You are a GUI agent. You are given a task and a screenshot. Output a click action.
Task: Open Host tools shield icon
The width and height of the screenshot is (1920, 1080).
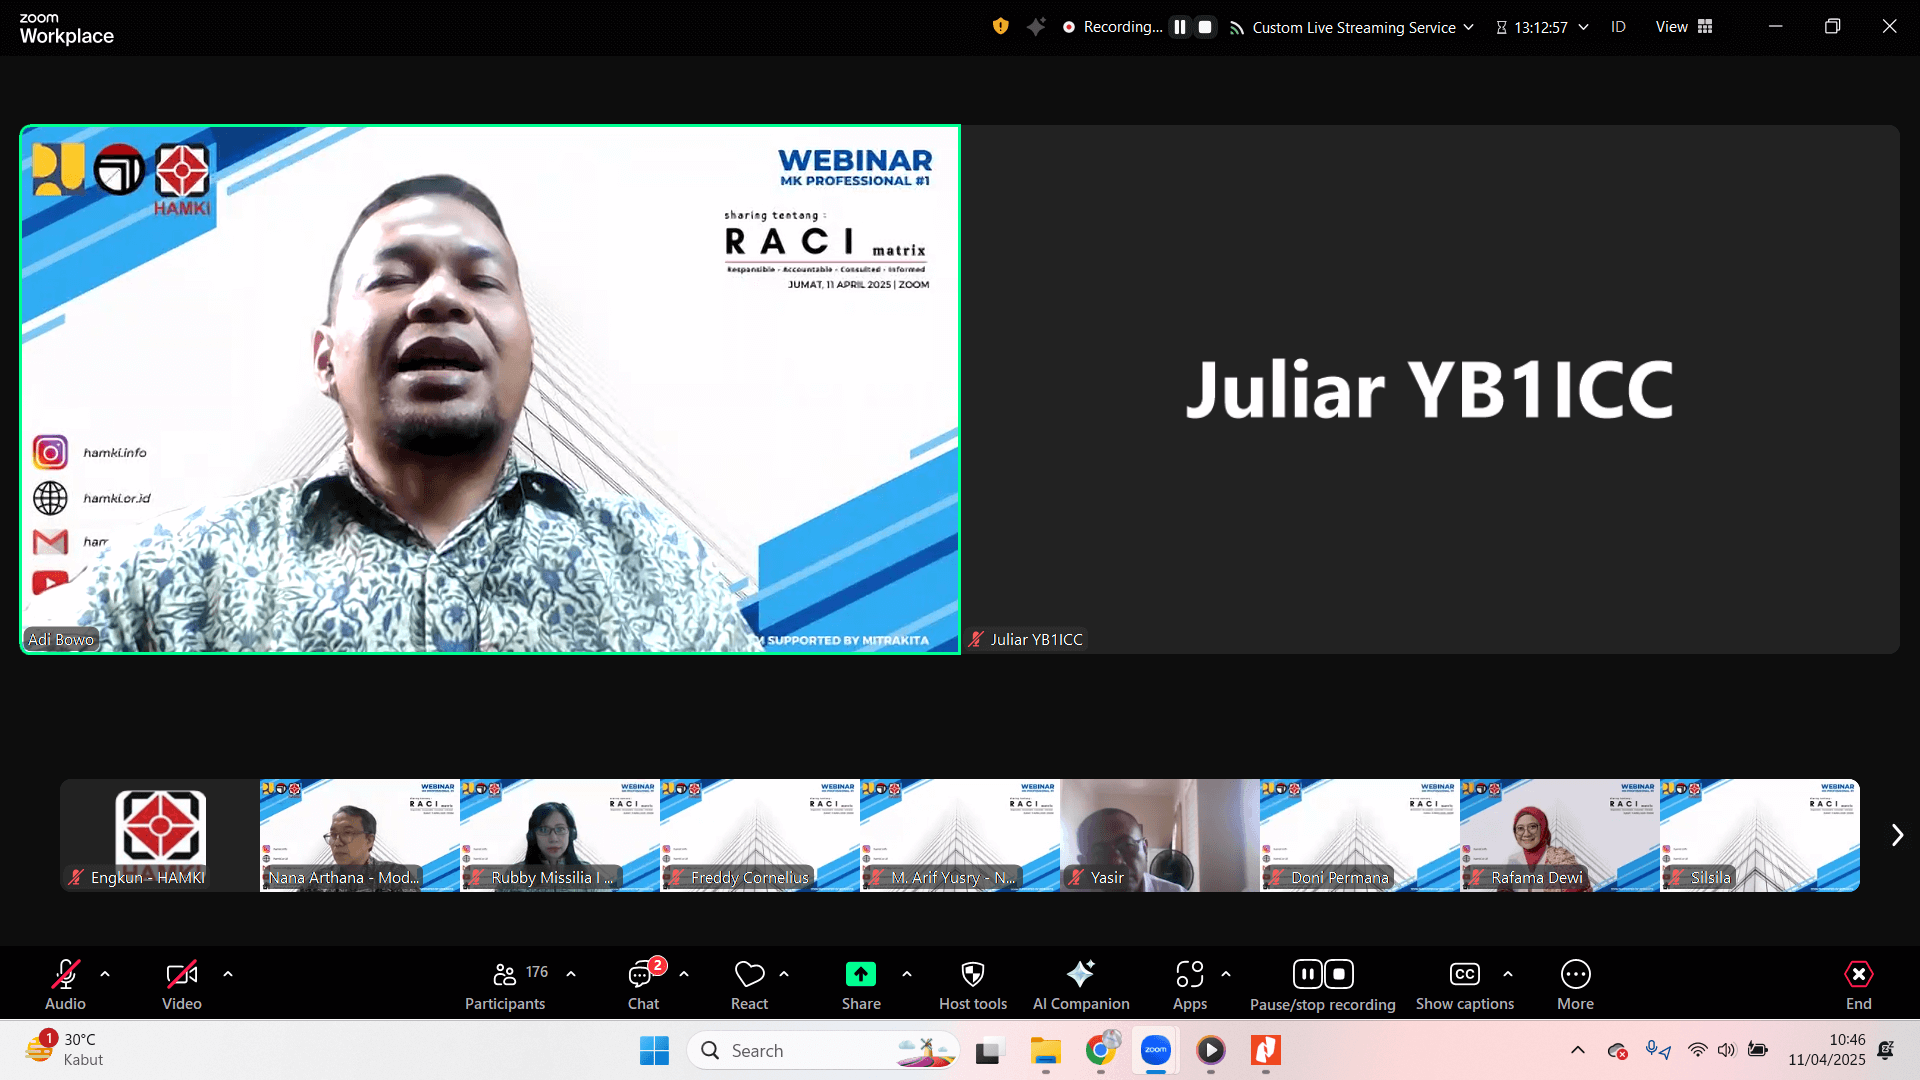[972, 974]
